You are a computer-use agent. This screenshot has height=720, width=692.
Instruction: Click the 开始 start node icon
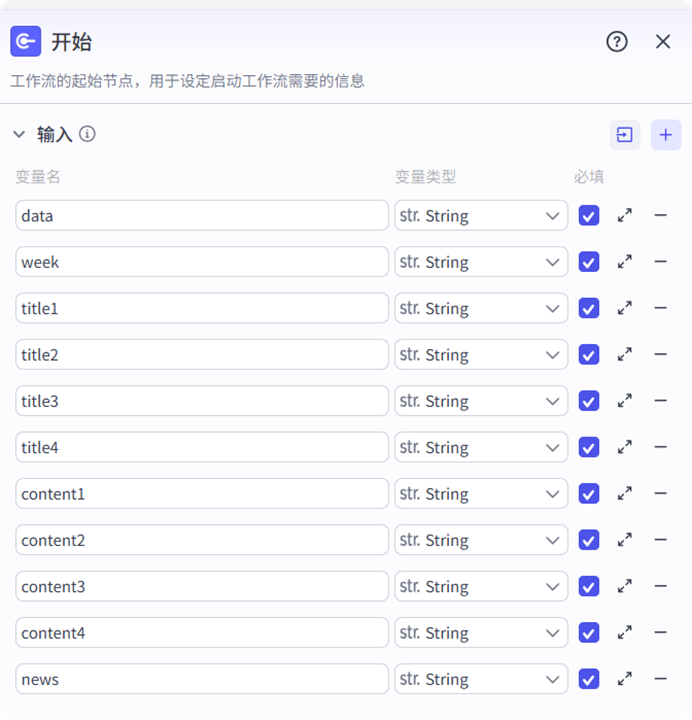[26, 41]
